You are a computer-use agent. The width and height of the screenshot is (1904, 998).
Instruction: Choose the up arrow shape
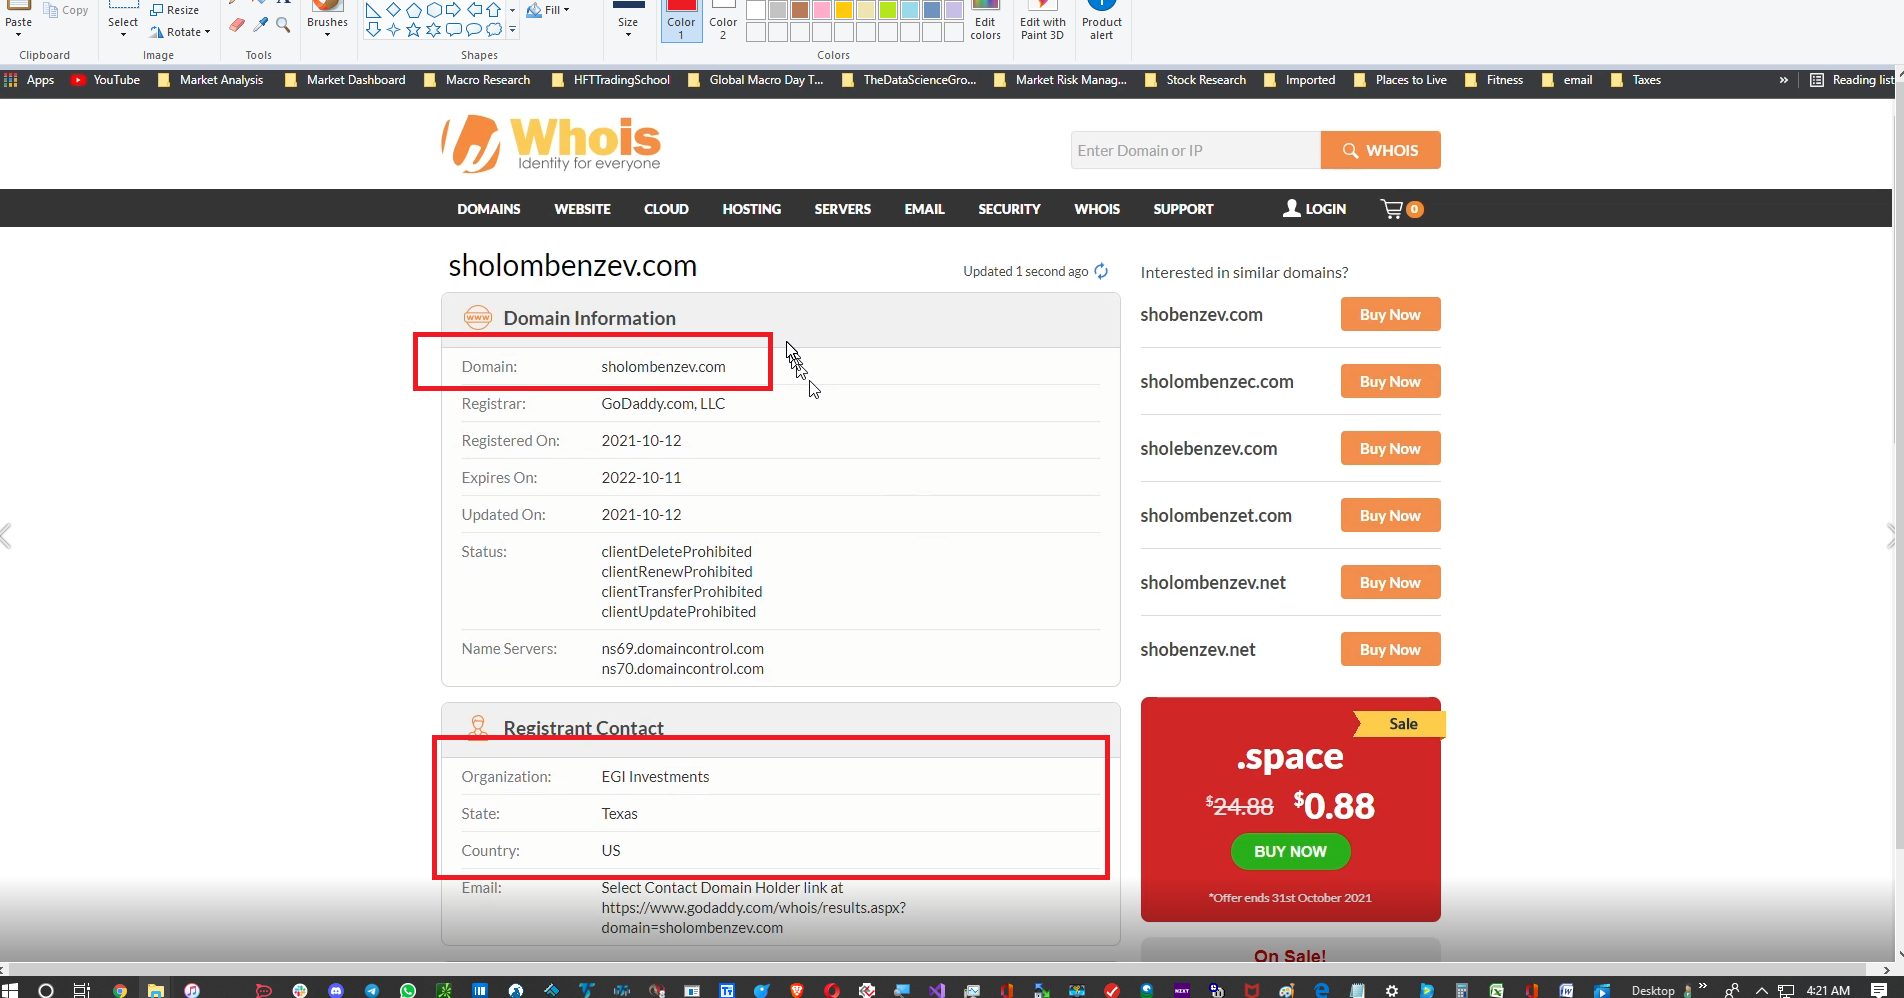tap(493, 10)
